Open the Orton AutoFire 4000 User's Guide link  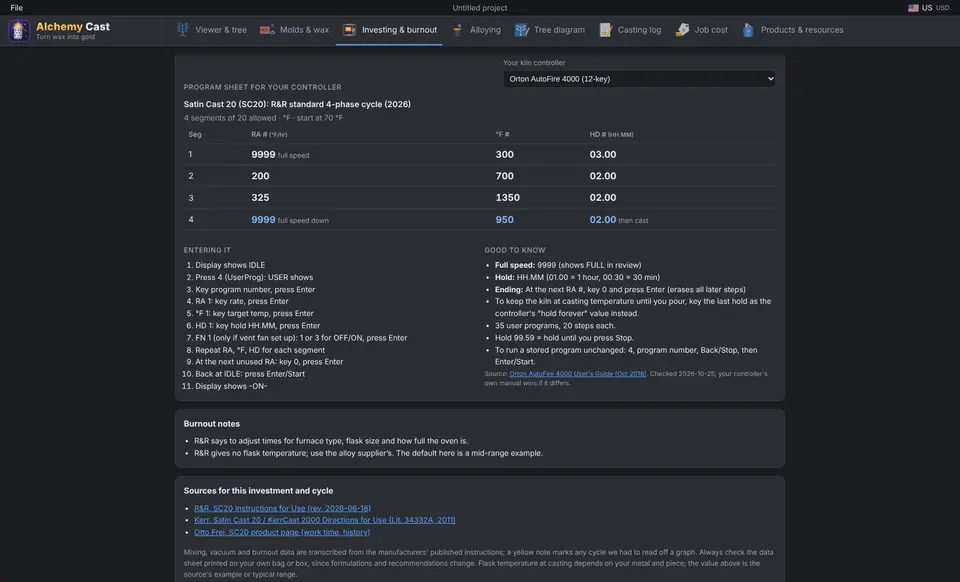point(577,374)
